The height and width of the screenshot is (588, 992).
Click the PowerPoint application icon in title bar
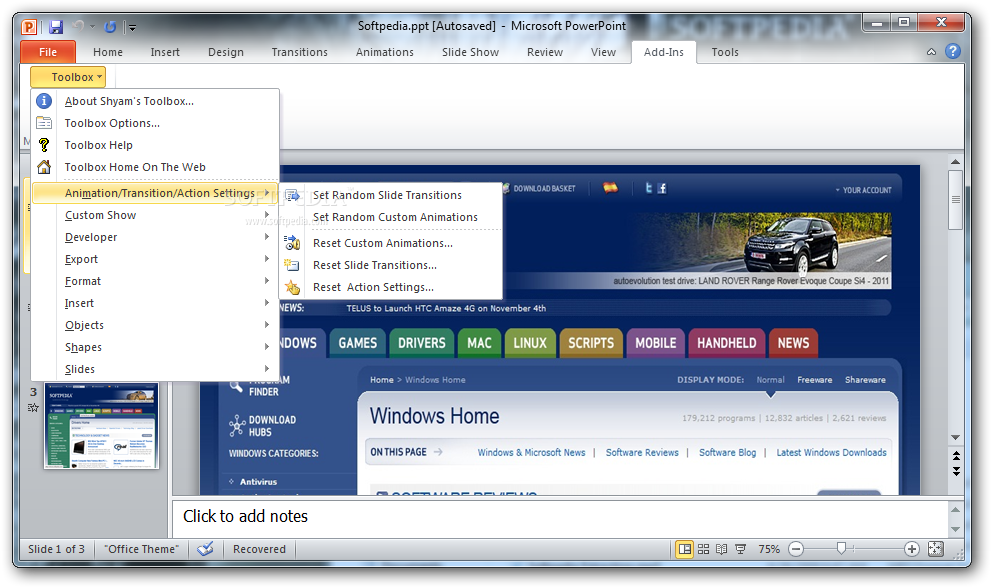point(29,27)
